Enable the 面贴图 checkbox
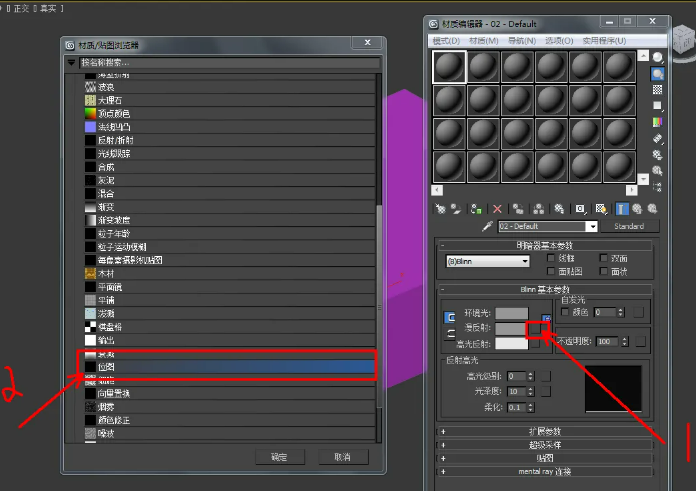The image size is (696, 491). [x=551, y=271]
